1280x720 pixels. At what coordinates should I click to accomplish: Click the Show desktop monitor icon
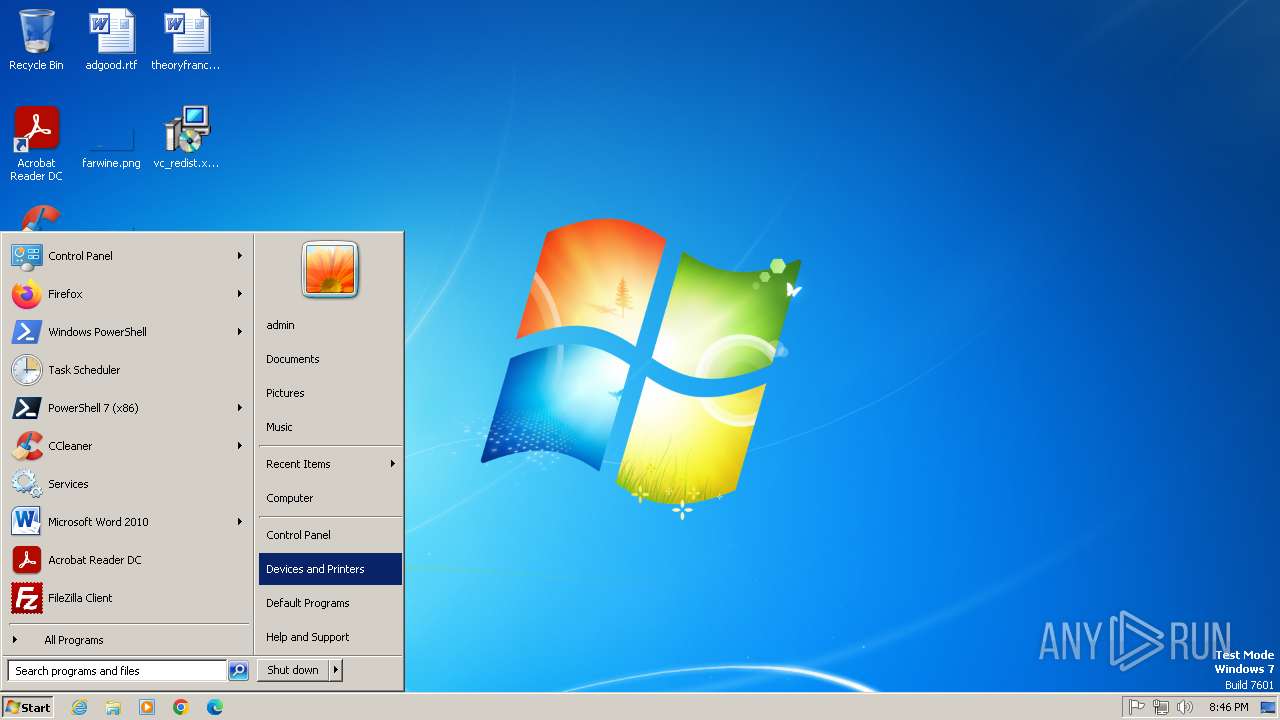[1267, 707]
